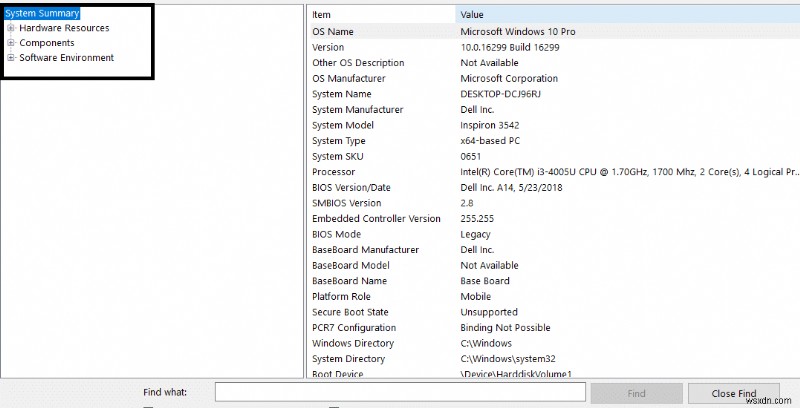Select the Microsoft Corporation value
Image resolution: width=800 pixels, height=408 pixels.
509,79
